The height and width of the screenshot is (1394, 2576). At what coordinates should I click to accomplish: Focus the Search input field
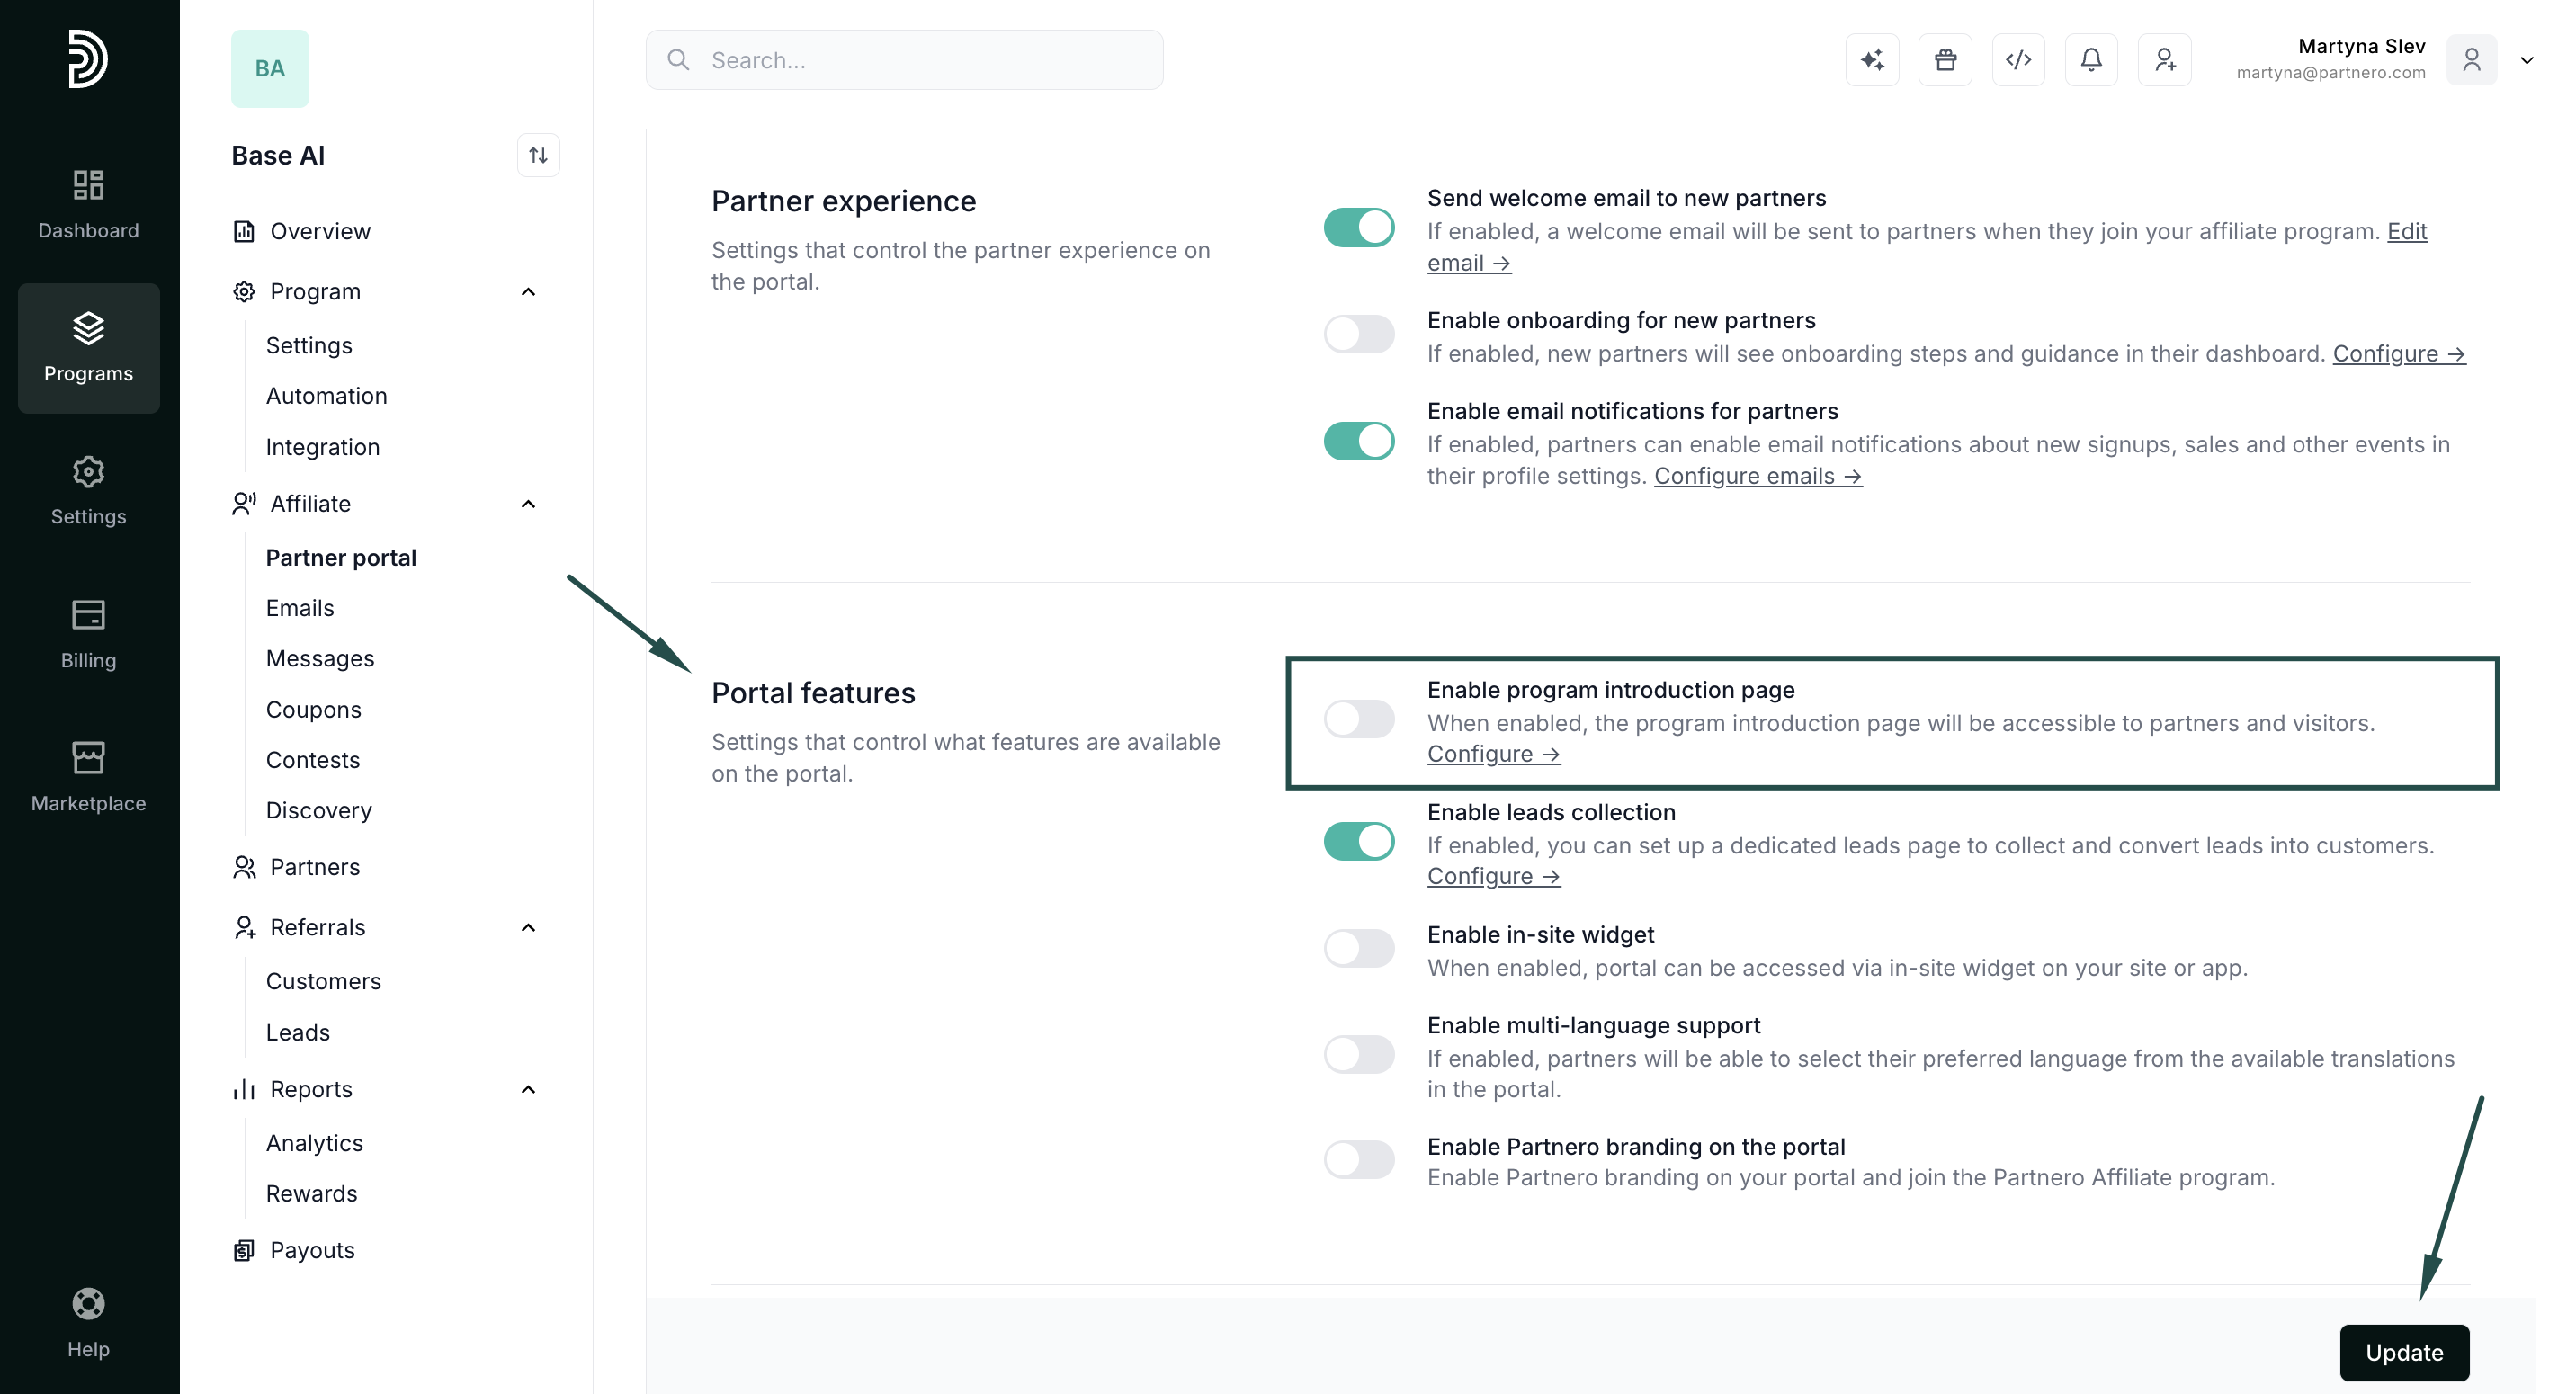point(904,60)
